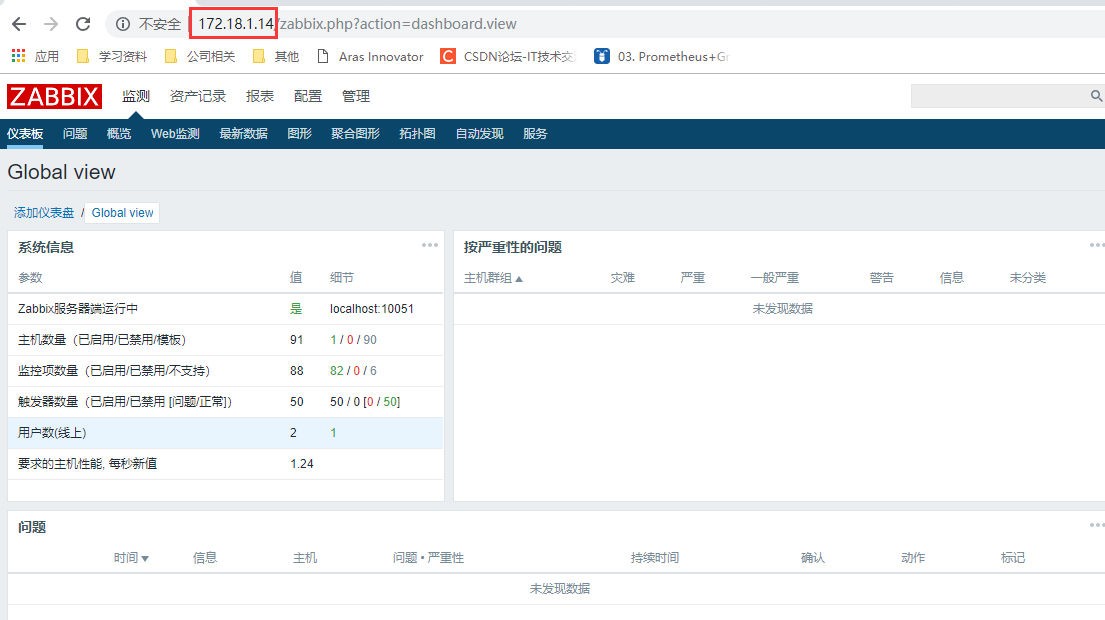Open the 学习资料 bookmark folder
Viewport: 1105px width, 620px height.
[112, 56]
